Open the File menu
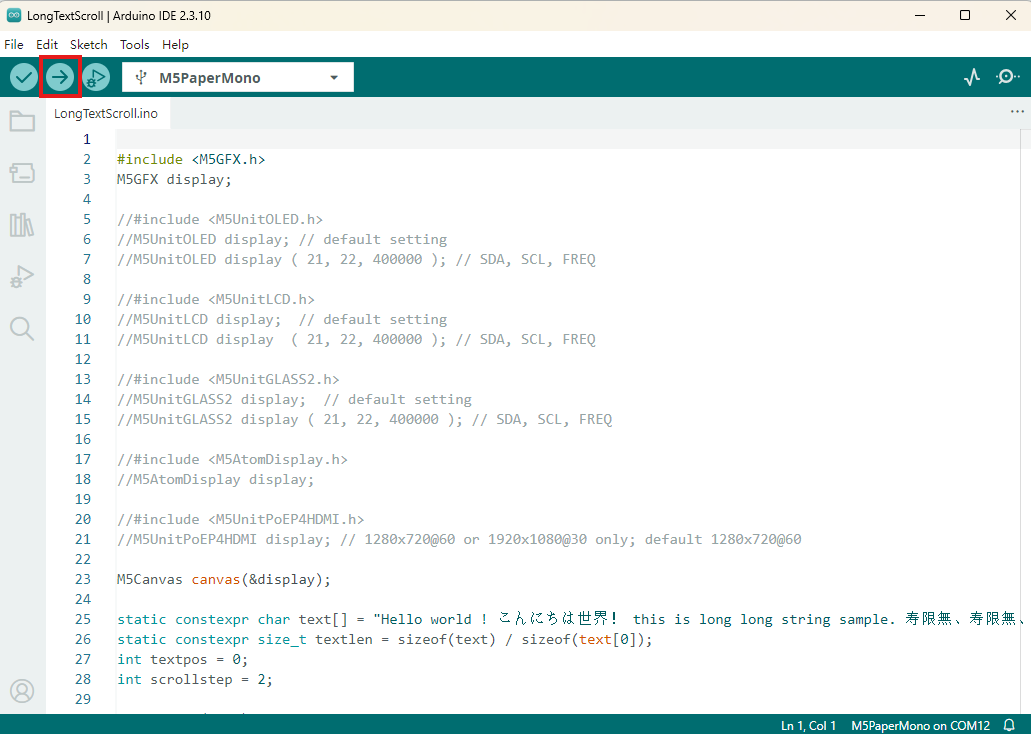This screenshot has height=734, width=1031. [14, 45]
